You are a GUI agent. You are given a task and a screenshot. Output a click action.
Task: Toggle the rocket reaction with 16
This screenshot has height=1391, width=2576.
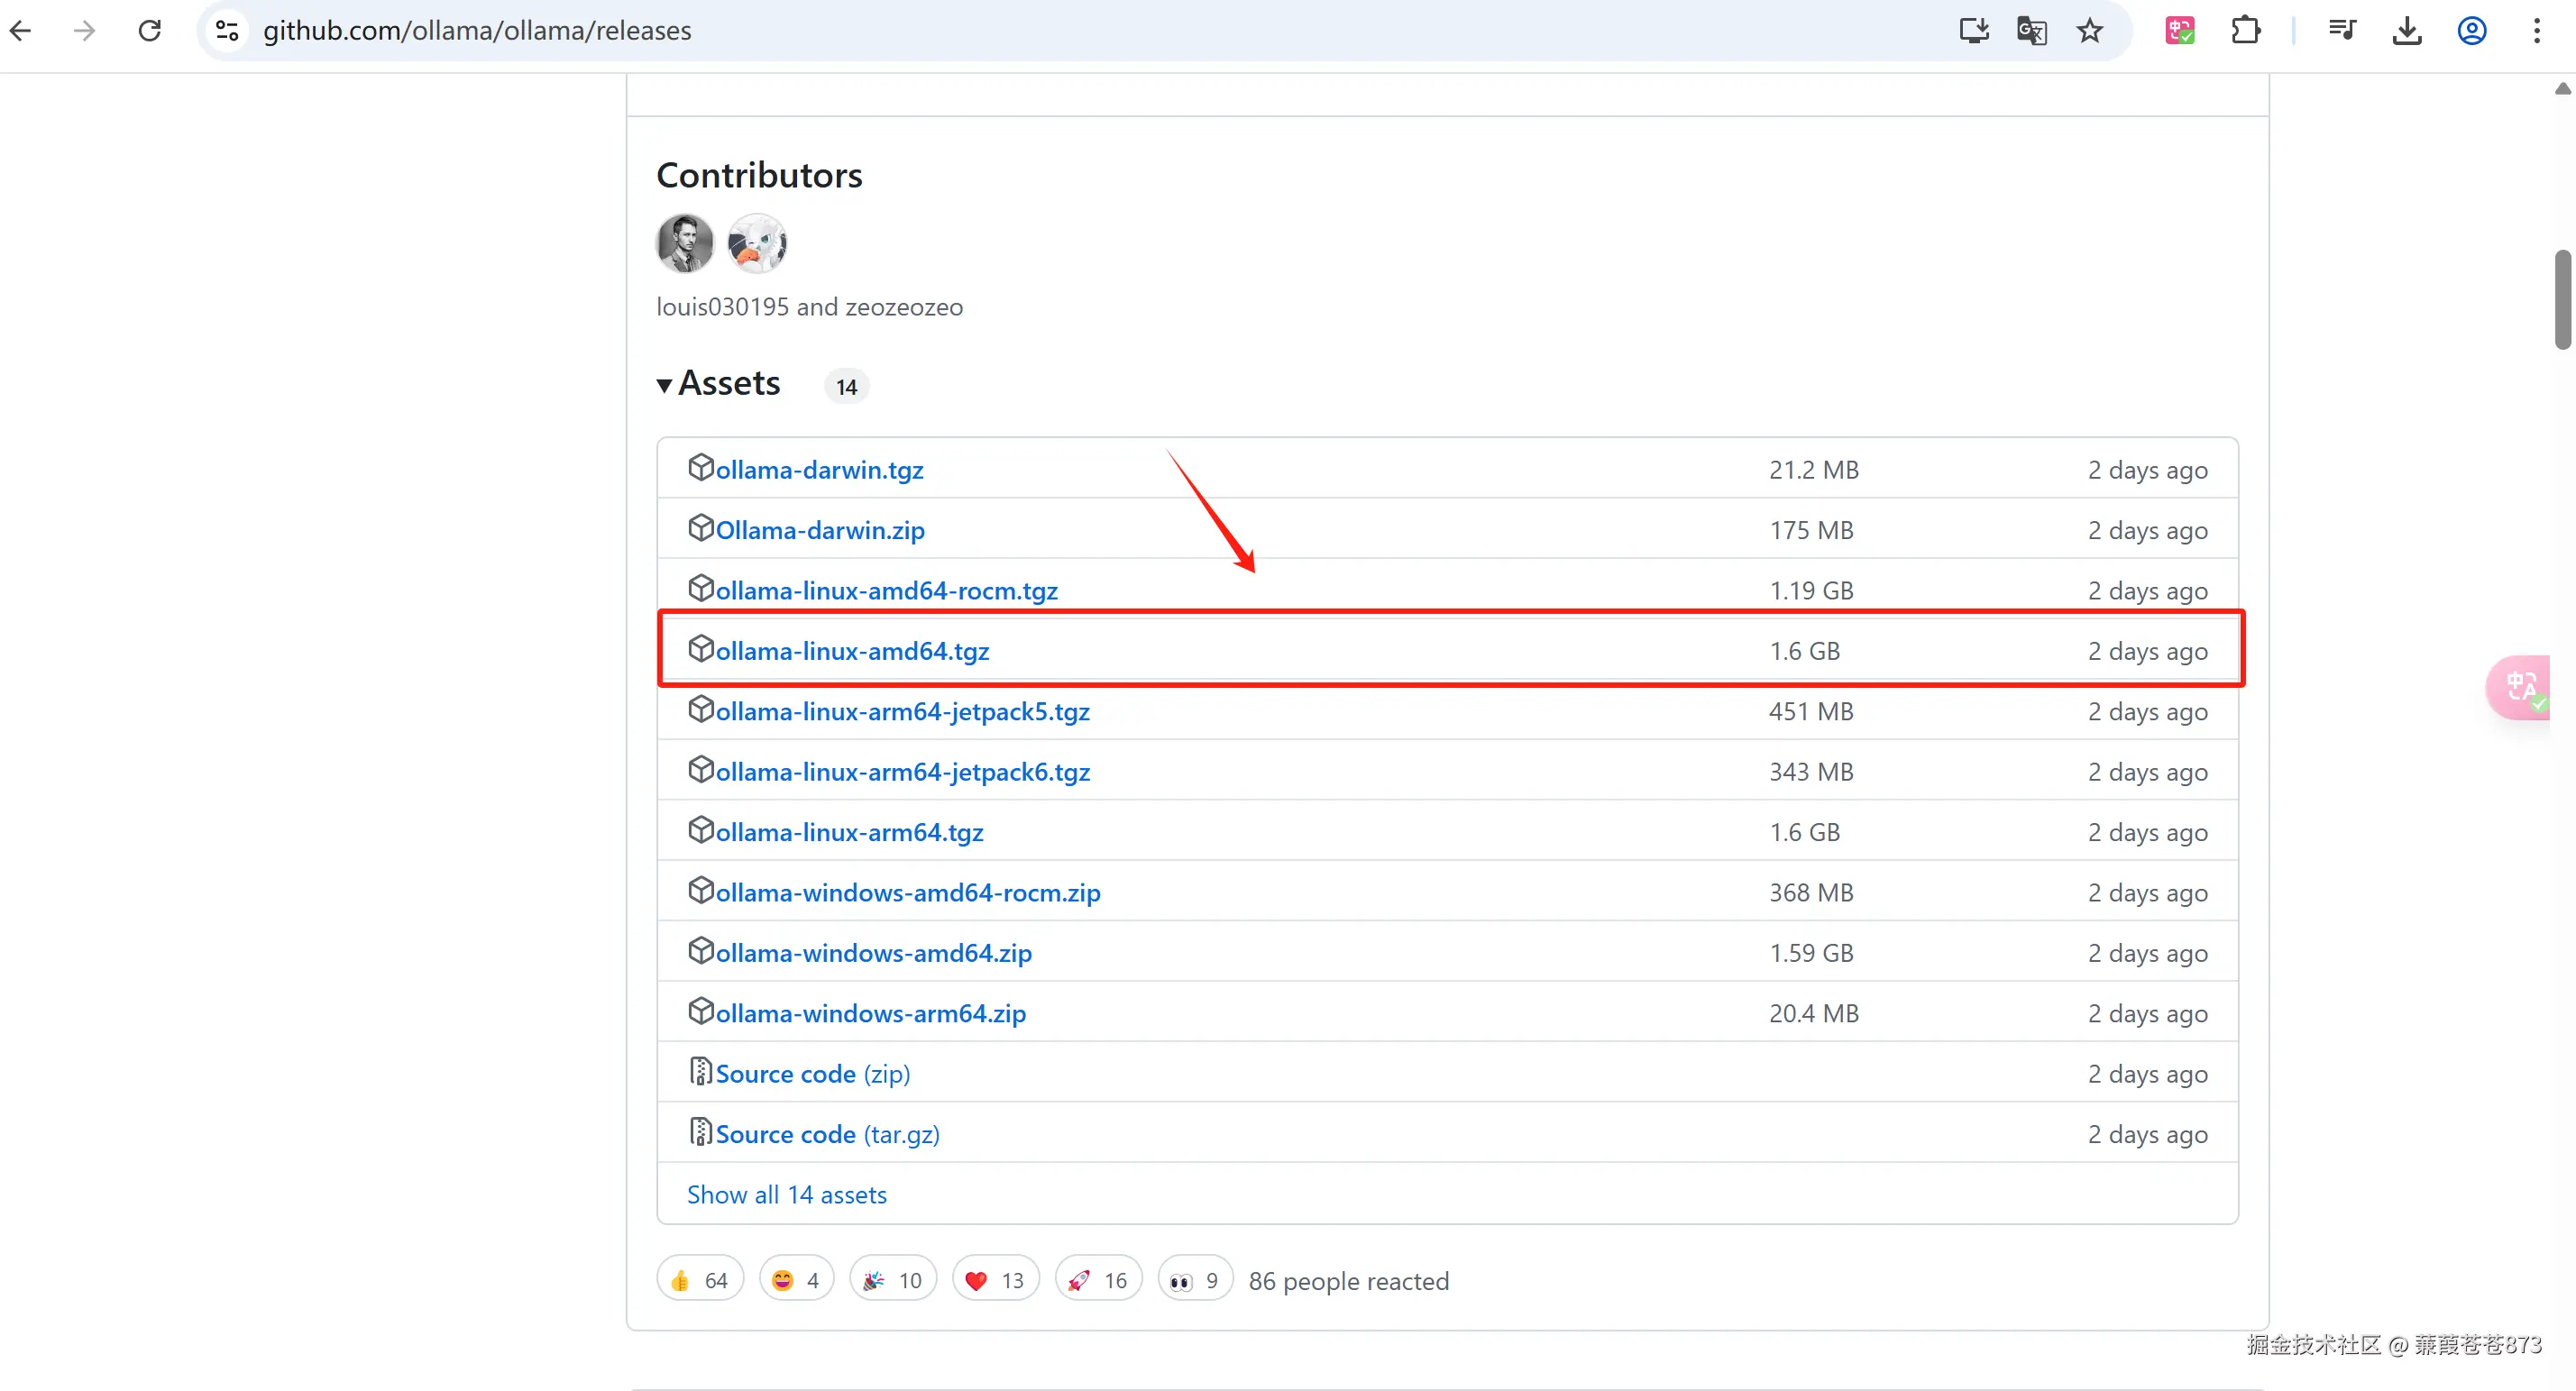(1098, 1280)
